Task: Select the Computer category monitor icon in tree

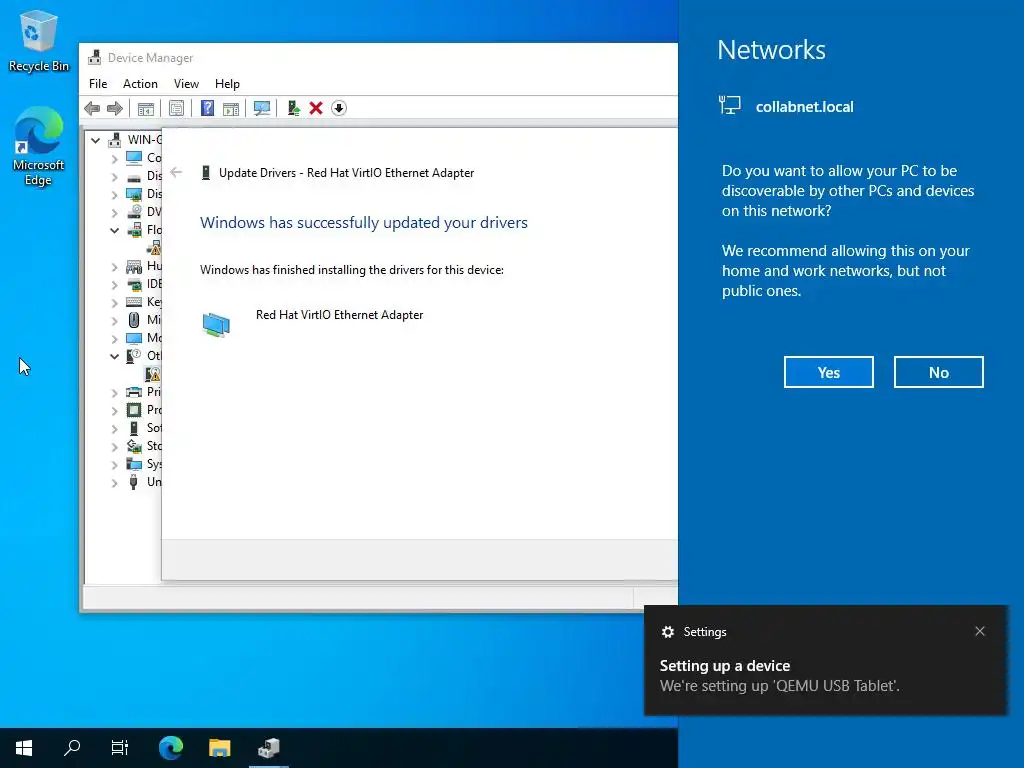Action: (x=134, y=157)
